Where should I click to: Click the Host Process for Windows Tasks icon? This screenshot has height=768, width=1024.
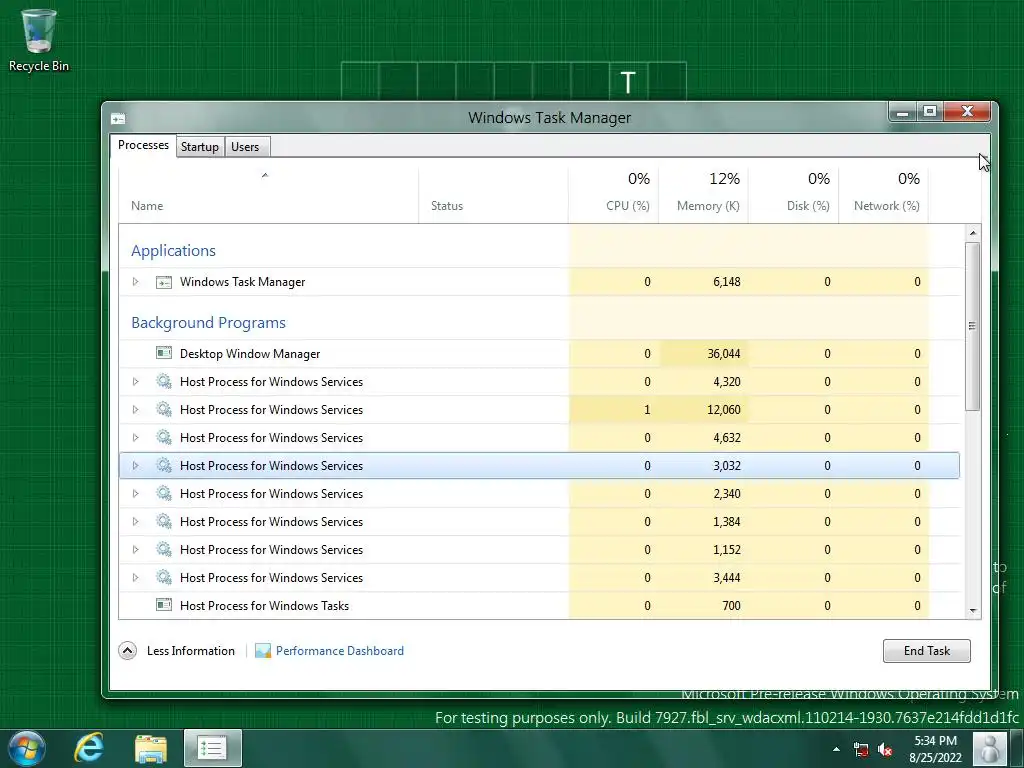pyautogui.click(x=164, y=605)
